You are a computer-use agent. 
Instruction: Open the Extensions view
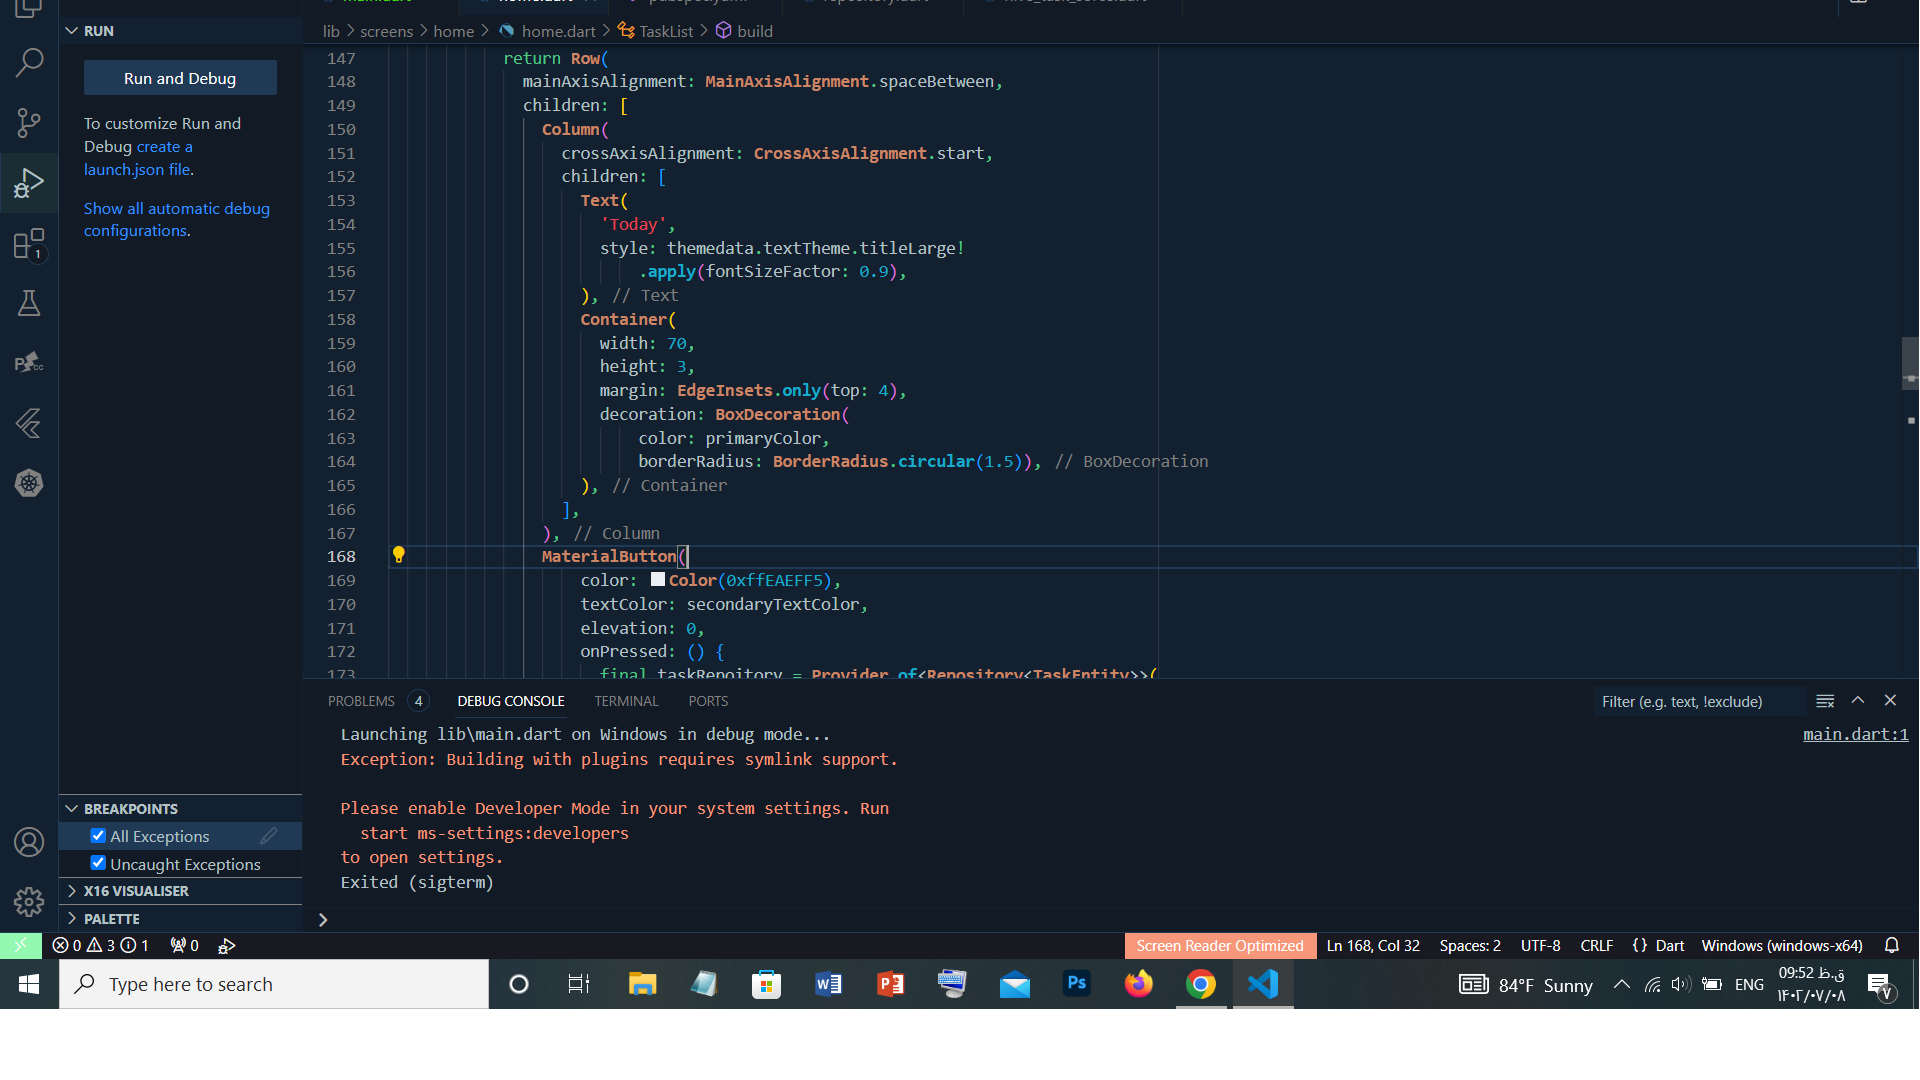click(x=29, y=244)
